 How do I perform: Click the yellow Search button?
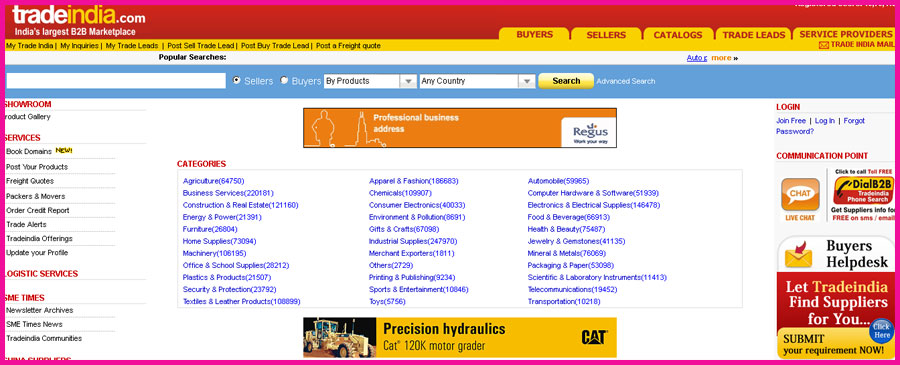566,81
